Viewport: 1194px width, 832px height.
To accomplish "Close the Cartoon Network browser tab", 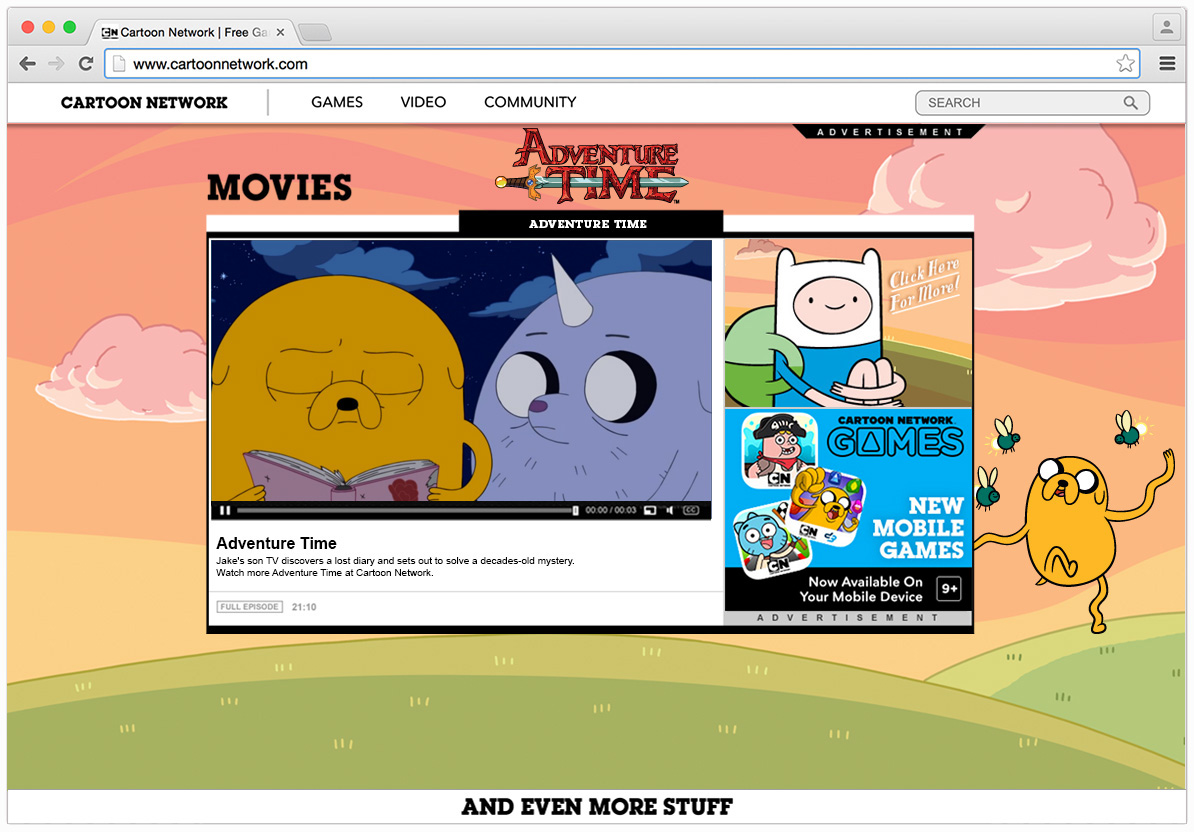I will [x=280, y=32].
